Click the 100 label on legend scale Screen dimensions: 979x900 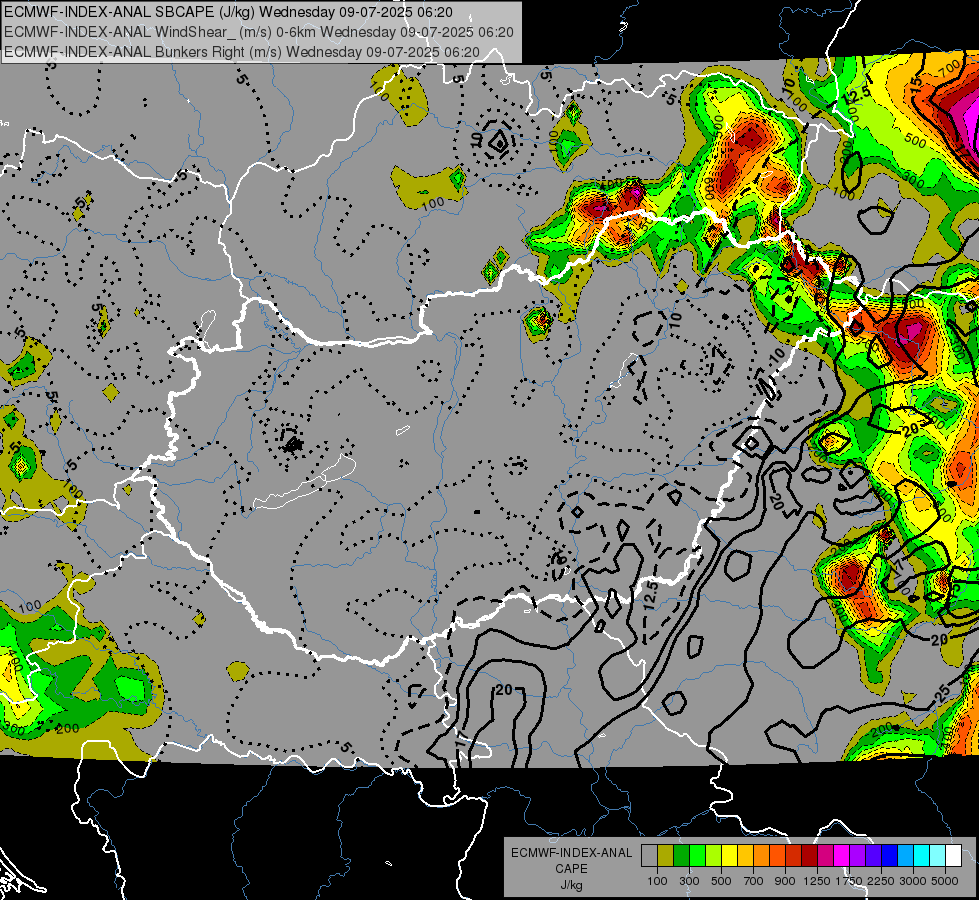[x=657, y=881]
